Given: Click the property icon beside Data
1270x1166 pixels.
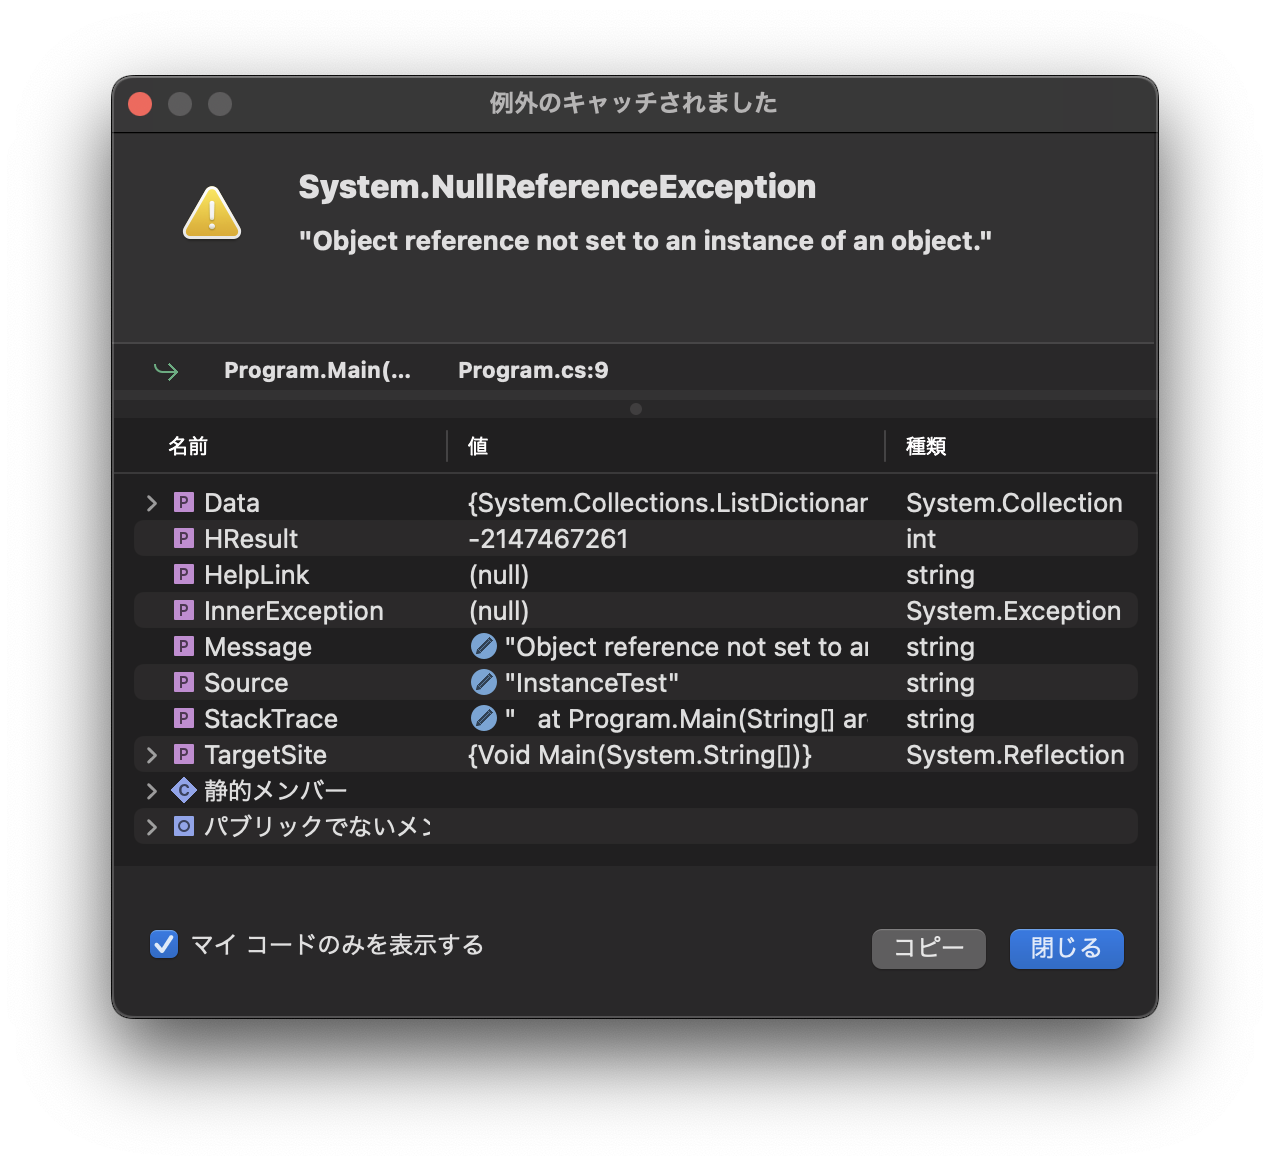Looking at the screenshot, I should pyautogui.click(x=183, y=502).
